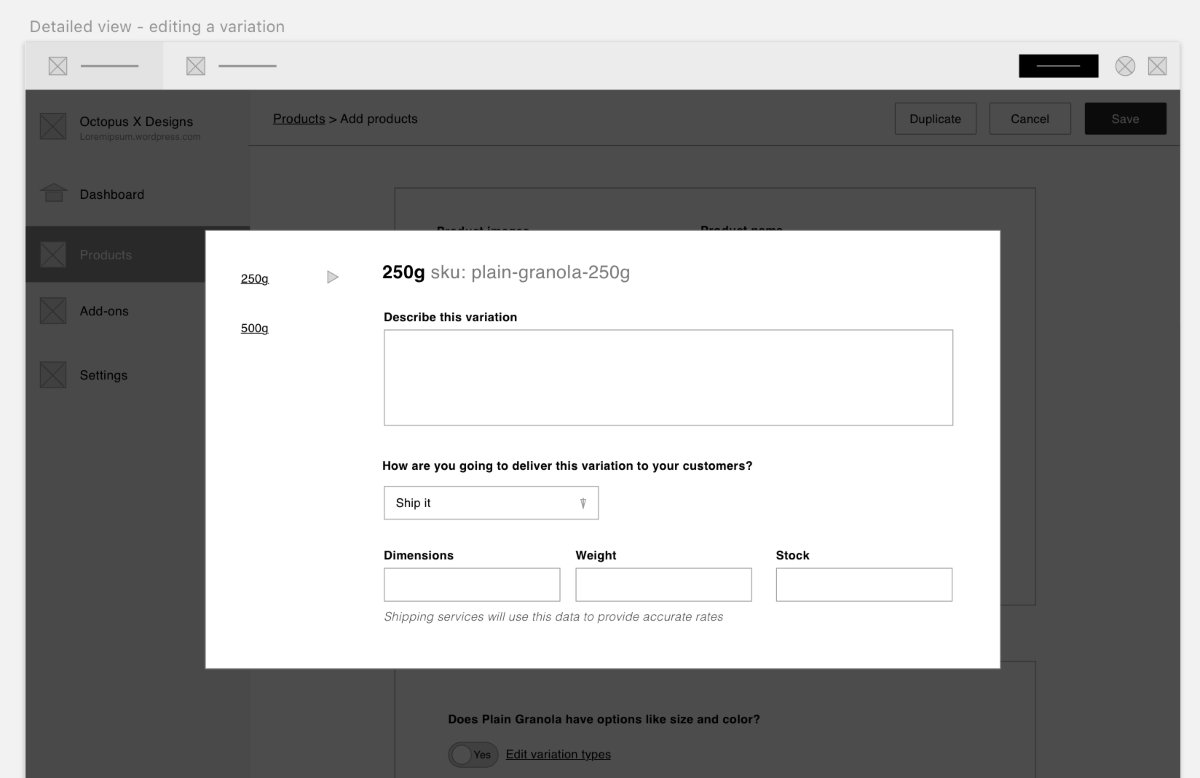Click the Octopus X Designs site icon

pos(53,127)
